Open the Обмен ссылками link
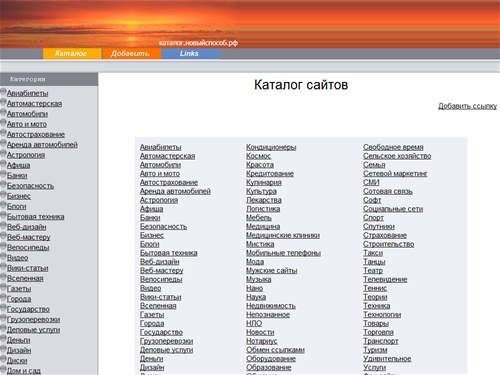The width and height of the screenshot is (500, 375). pos(275,350)
